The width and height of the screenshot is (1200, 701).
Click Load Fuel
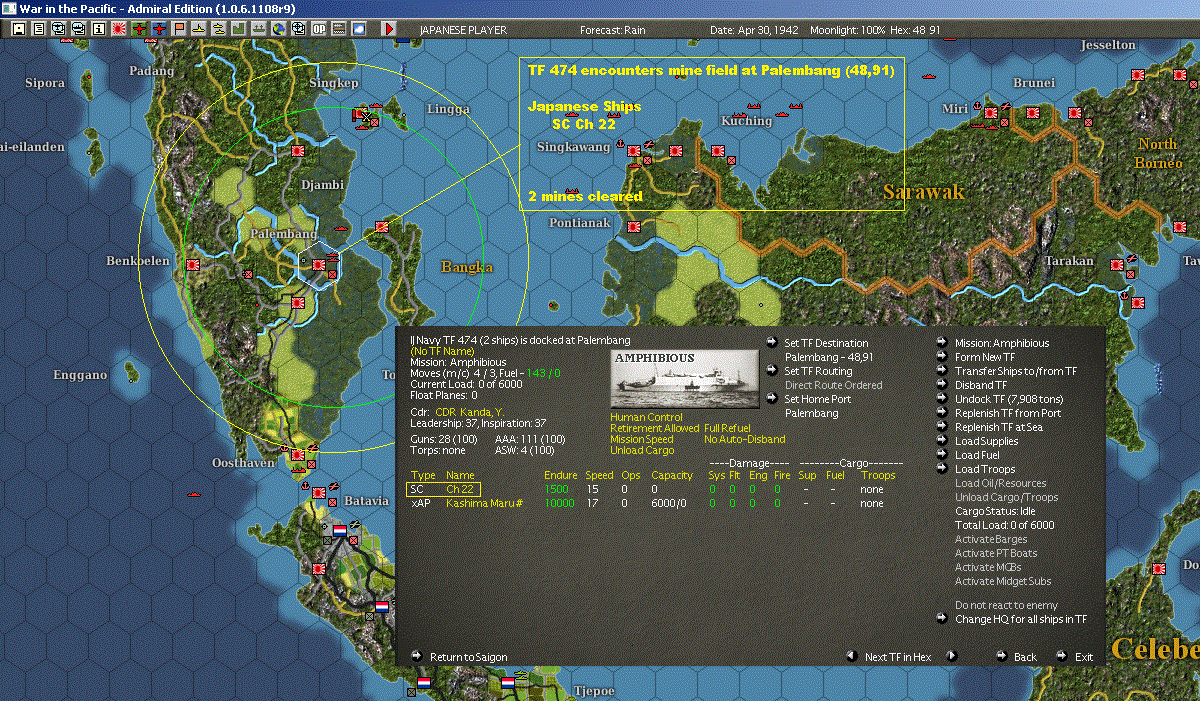point(978,455)
